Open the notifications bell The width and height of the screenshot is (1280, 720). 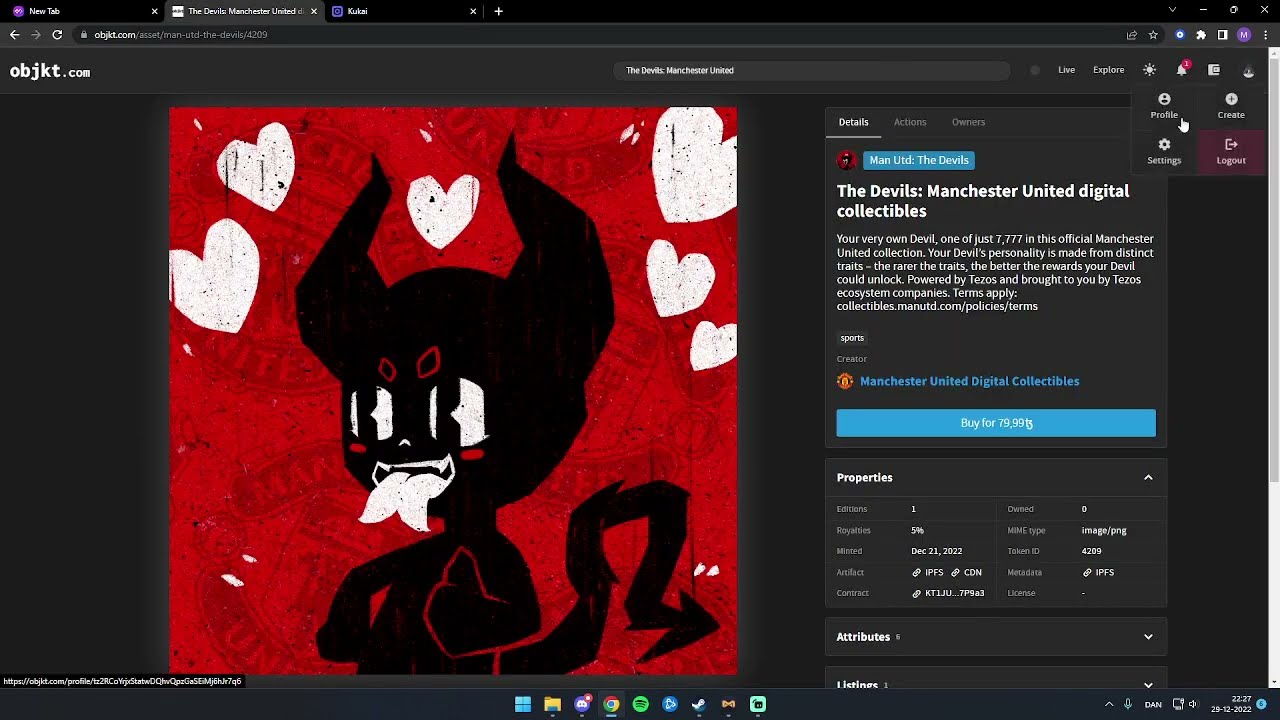[1182, 70]
